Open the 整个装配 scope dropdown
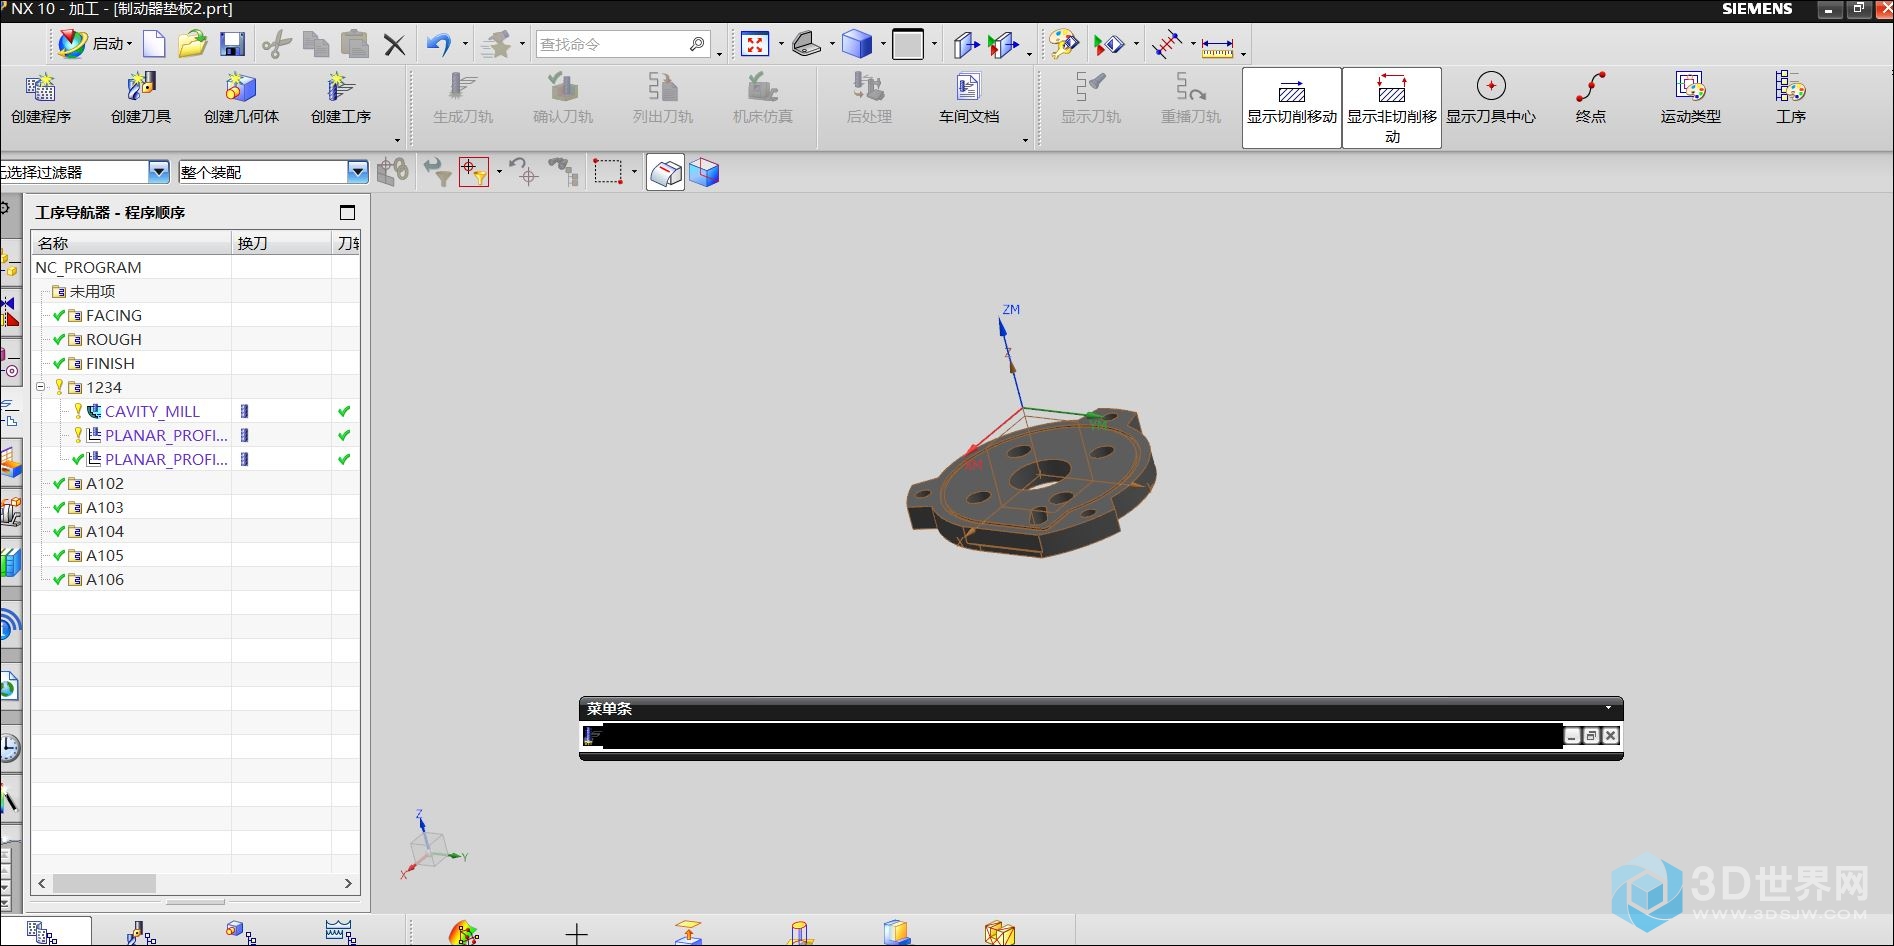The height and width of the screenshot is (946, 1894). (x=357, y=172)
